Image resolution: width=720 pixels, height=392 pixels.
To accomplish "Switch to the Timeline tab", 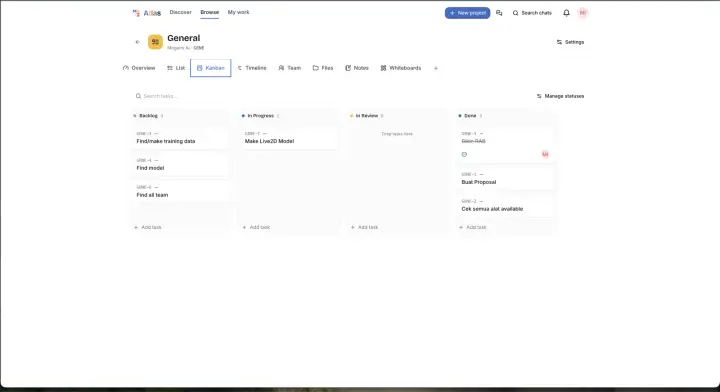I will pyautogui.click(x=252, y=68).
